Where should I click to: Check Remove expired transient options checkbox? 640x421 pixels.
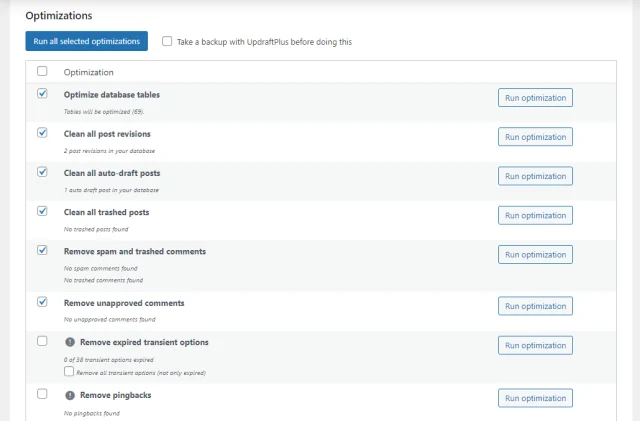[x=42, y=341]
